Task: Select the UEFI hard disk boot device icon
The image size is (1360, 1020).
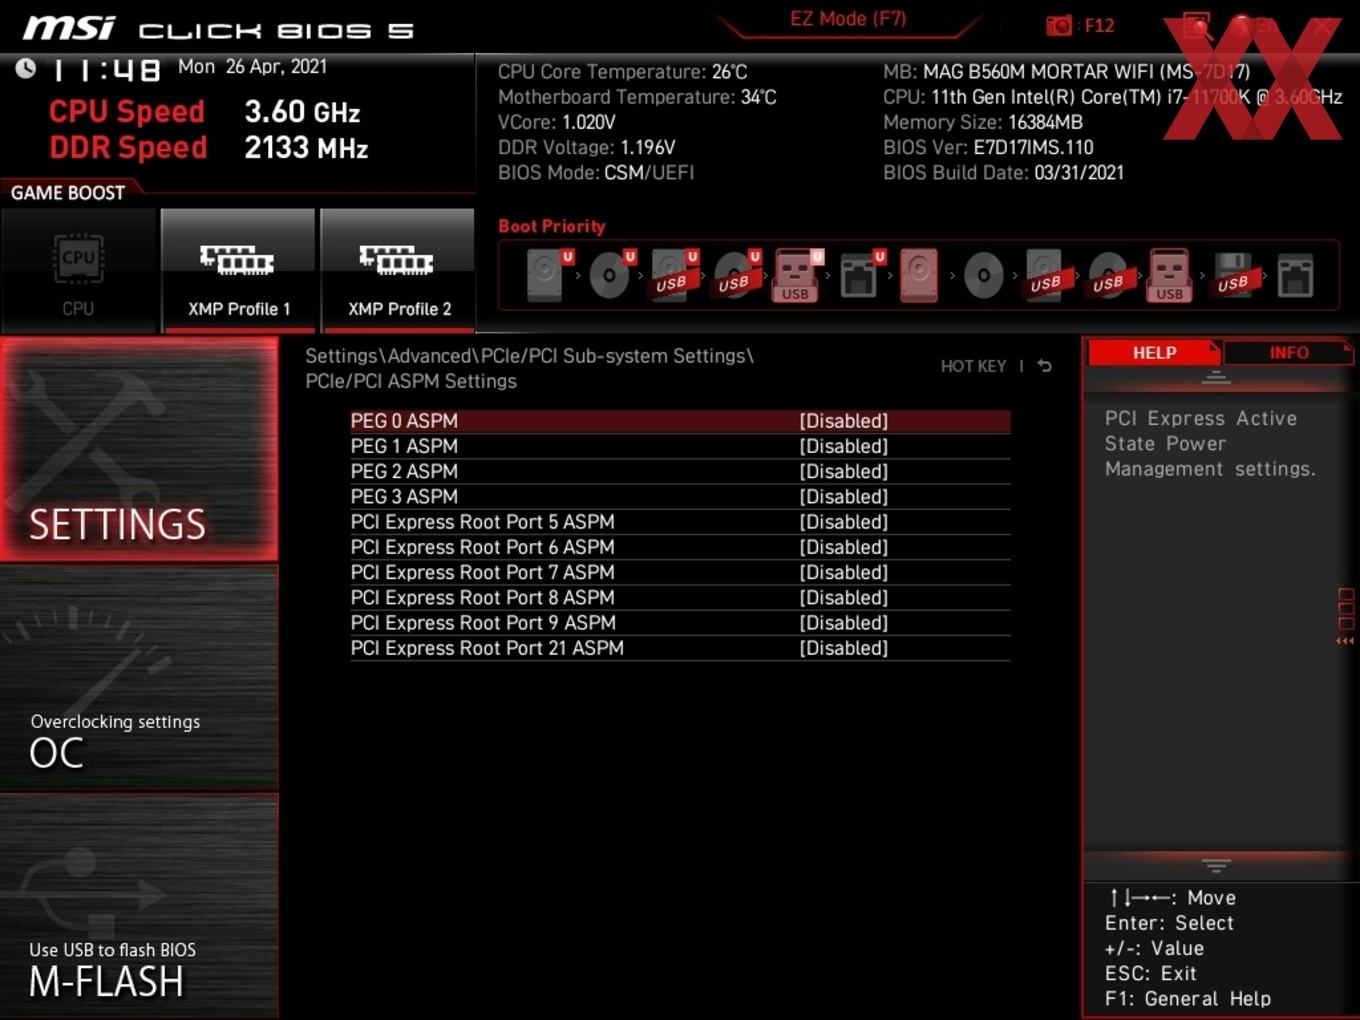Action: tap(548, 275)
